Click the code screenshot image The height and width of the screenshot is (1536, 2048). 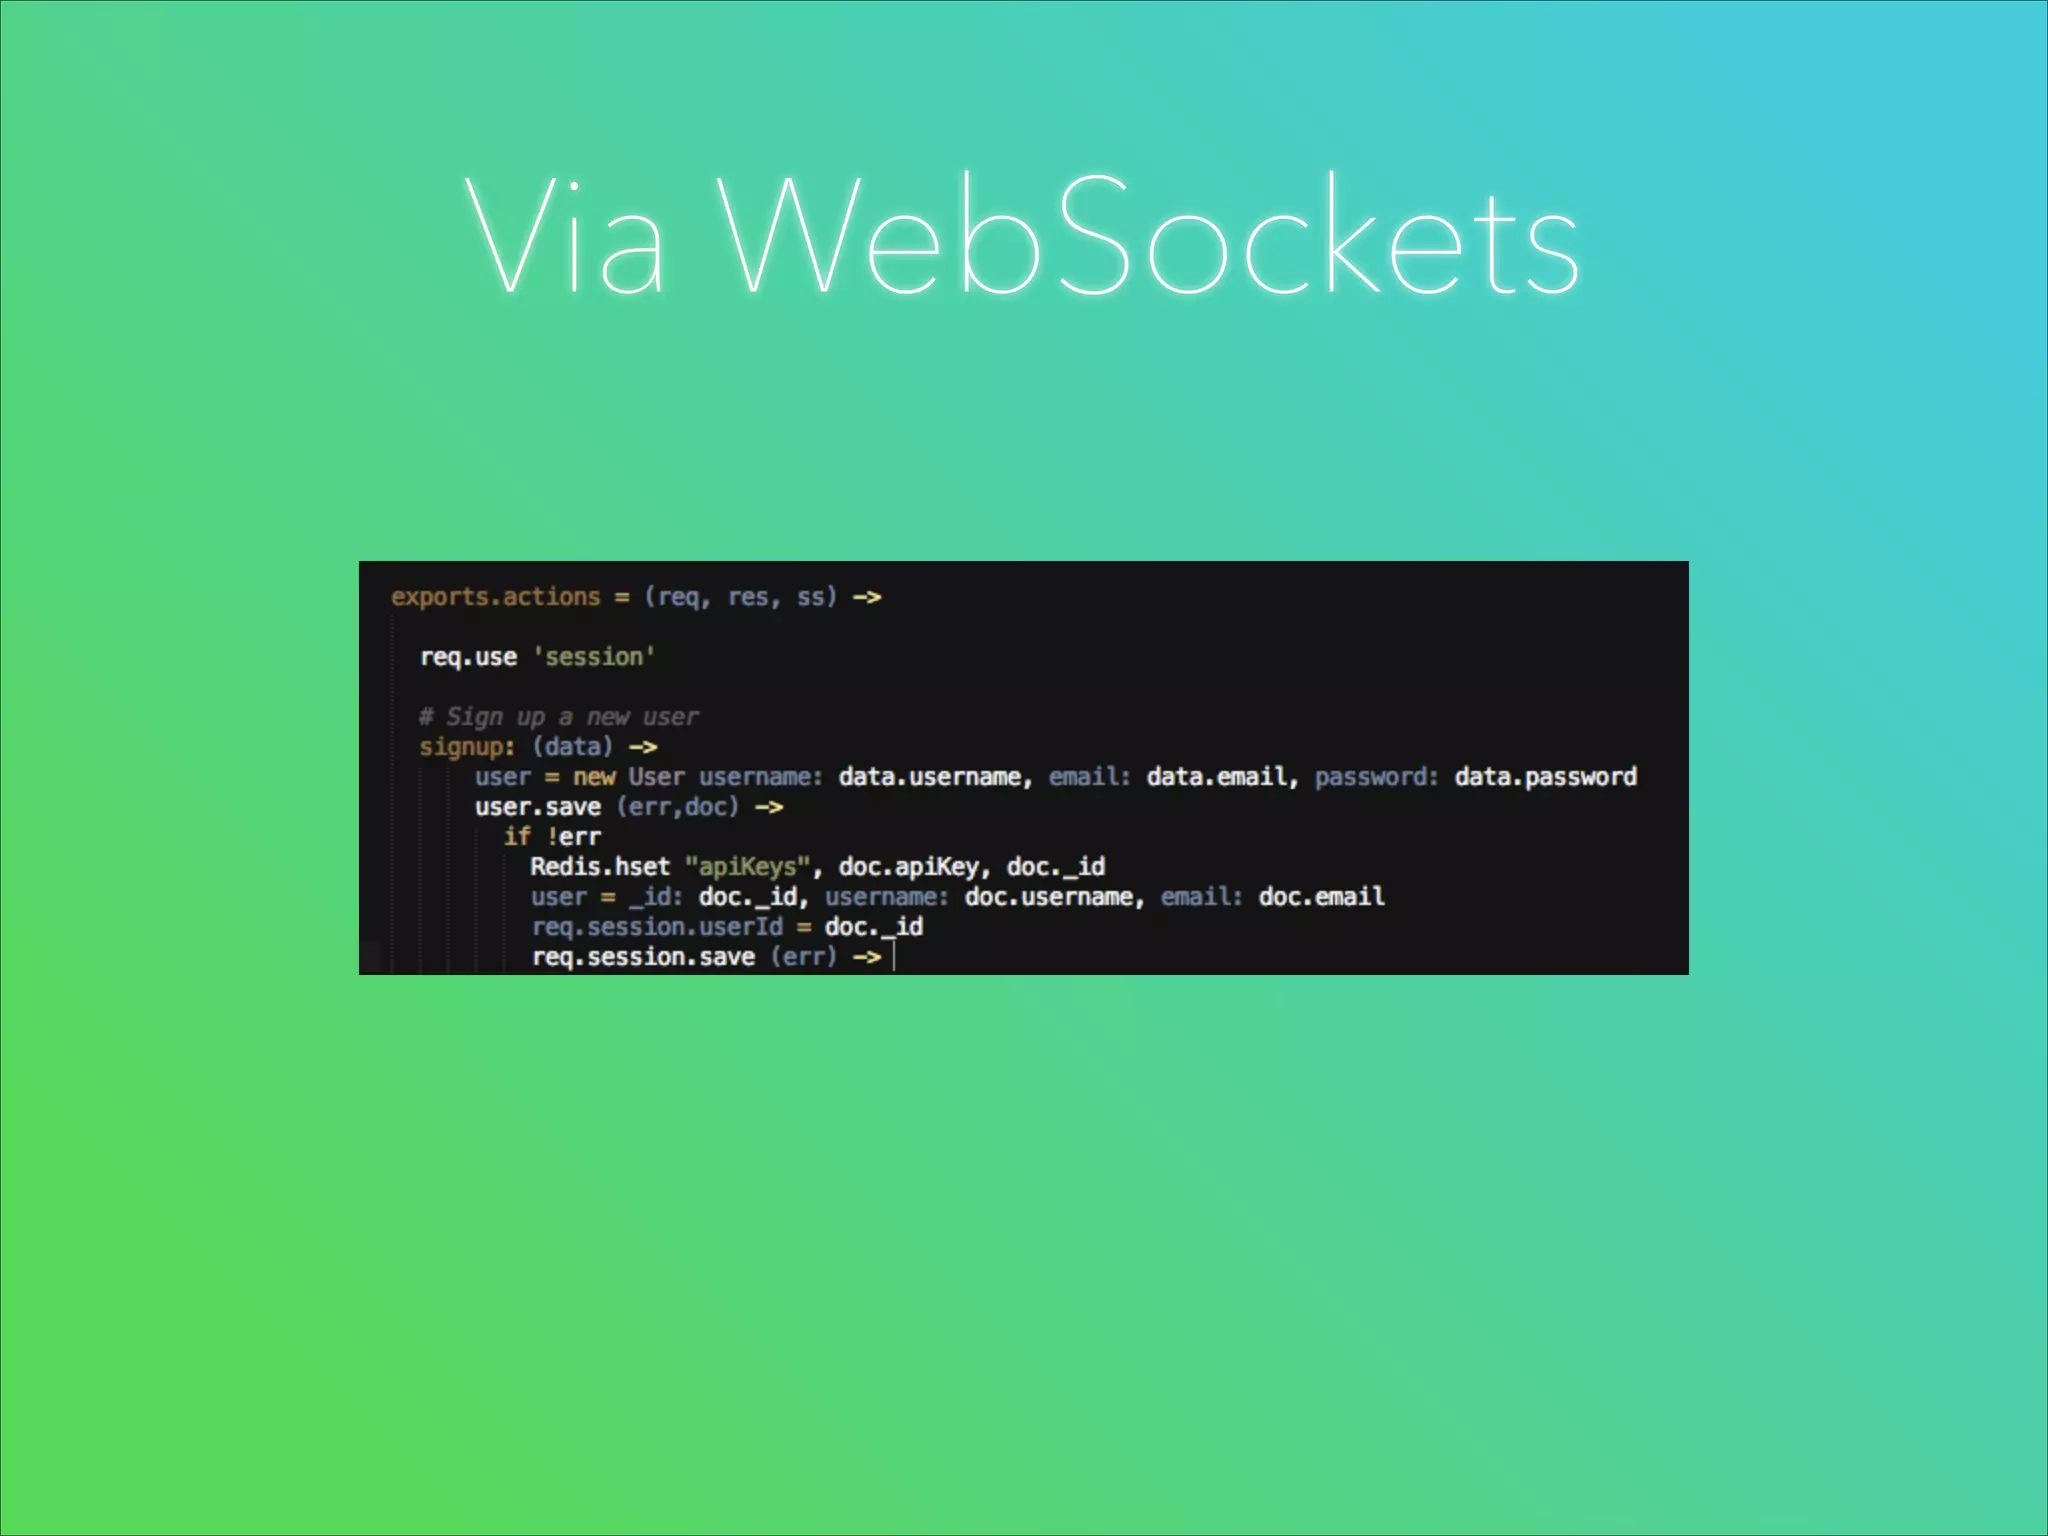1024,768
